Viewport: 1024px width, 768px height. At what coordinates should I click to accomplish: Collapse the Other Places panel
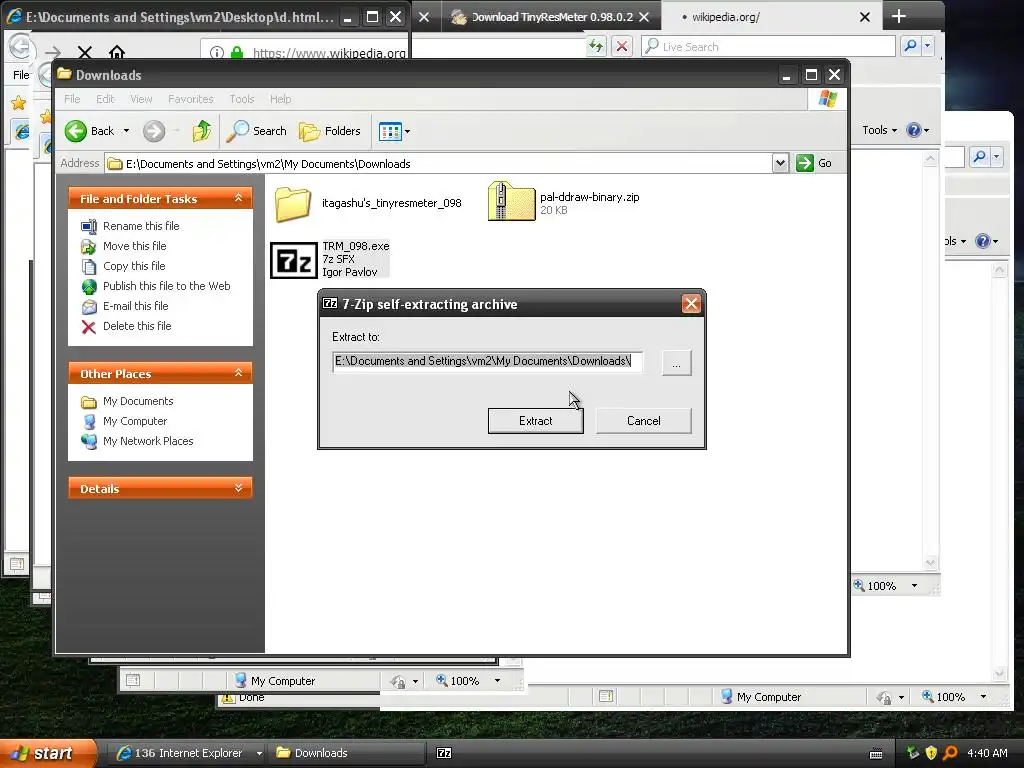coord(238,373)
